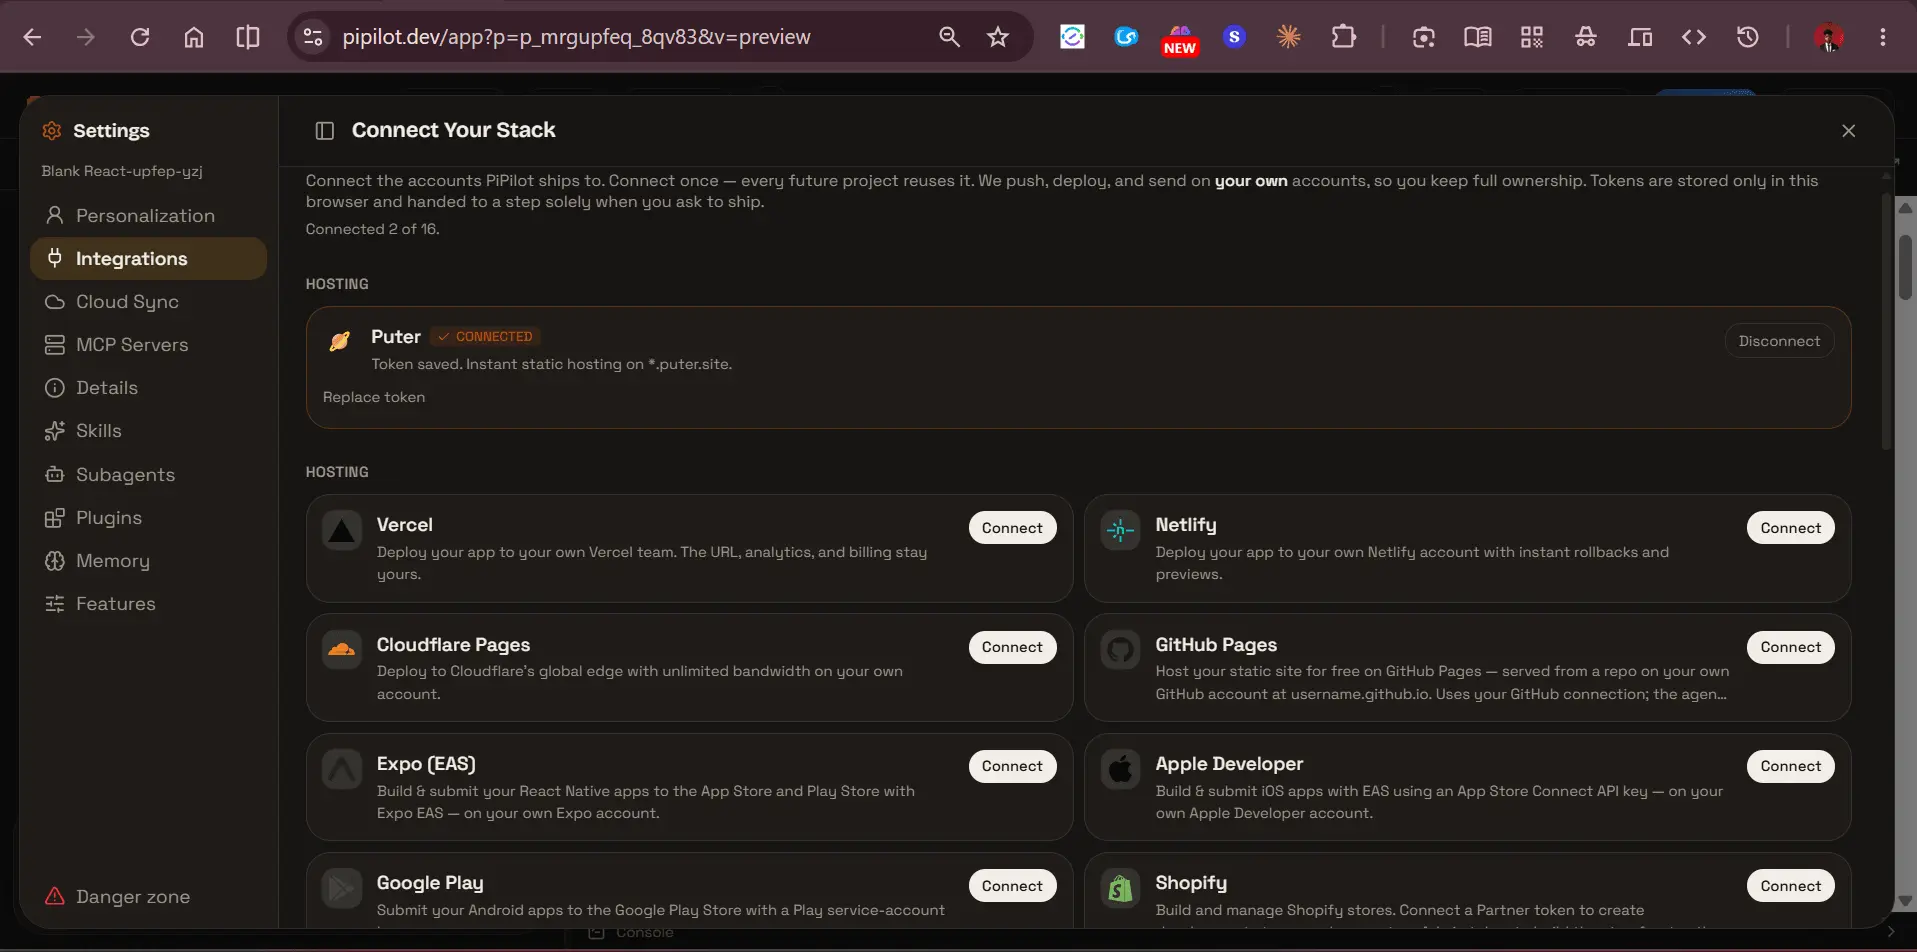
Task: Click the Puter CONNECTED status badge
Action: tap(486, 337)
